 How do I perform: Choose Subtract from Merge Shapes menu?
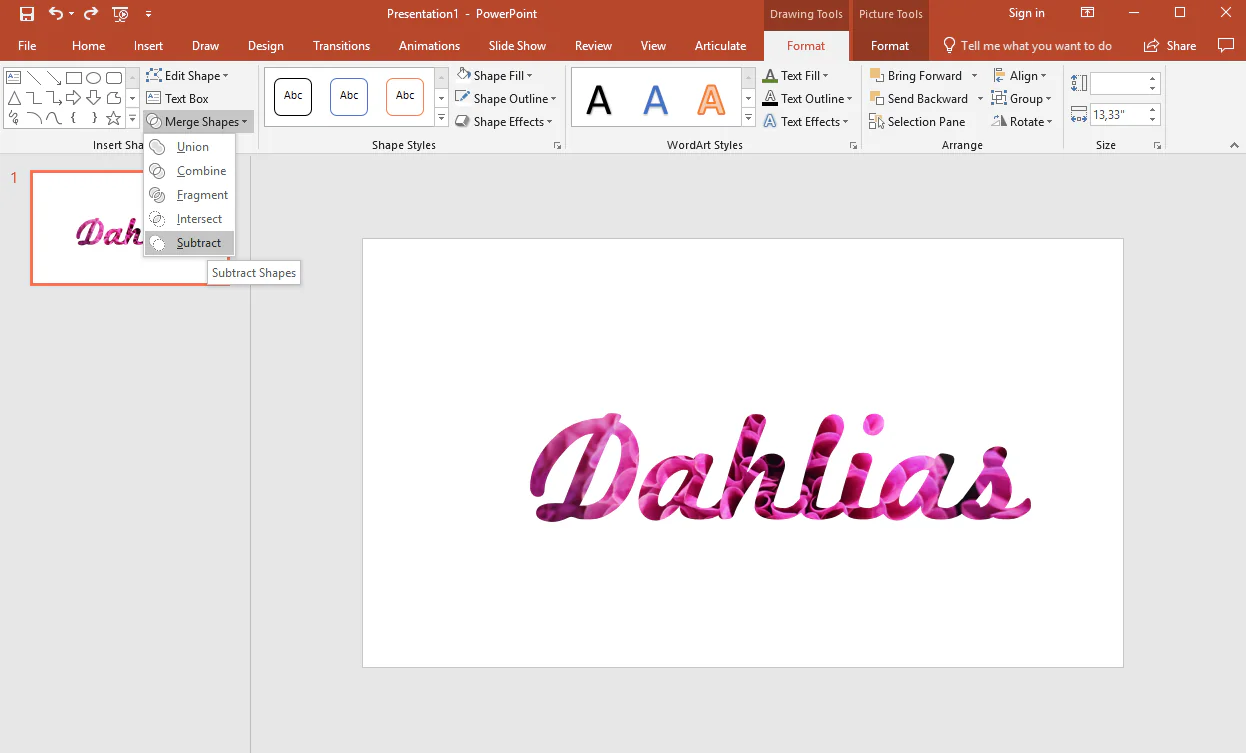(189, 242)
